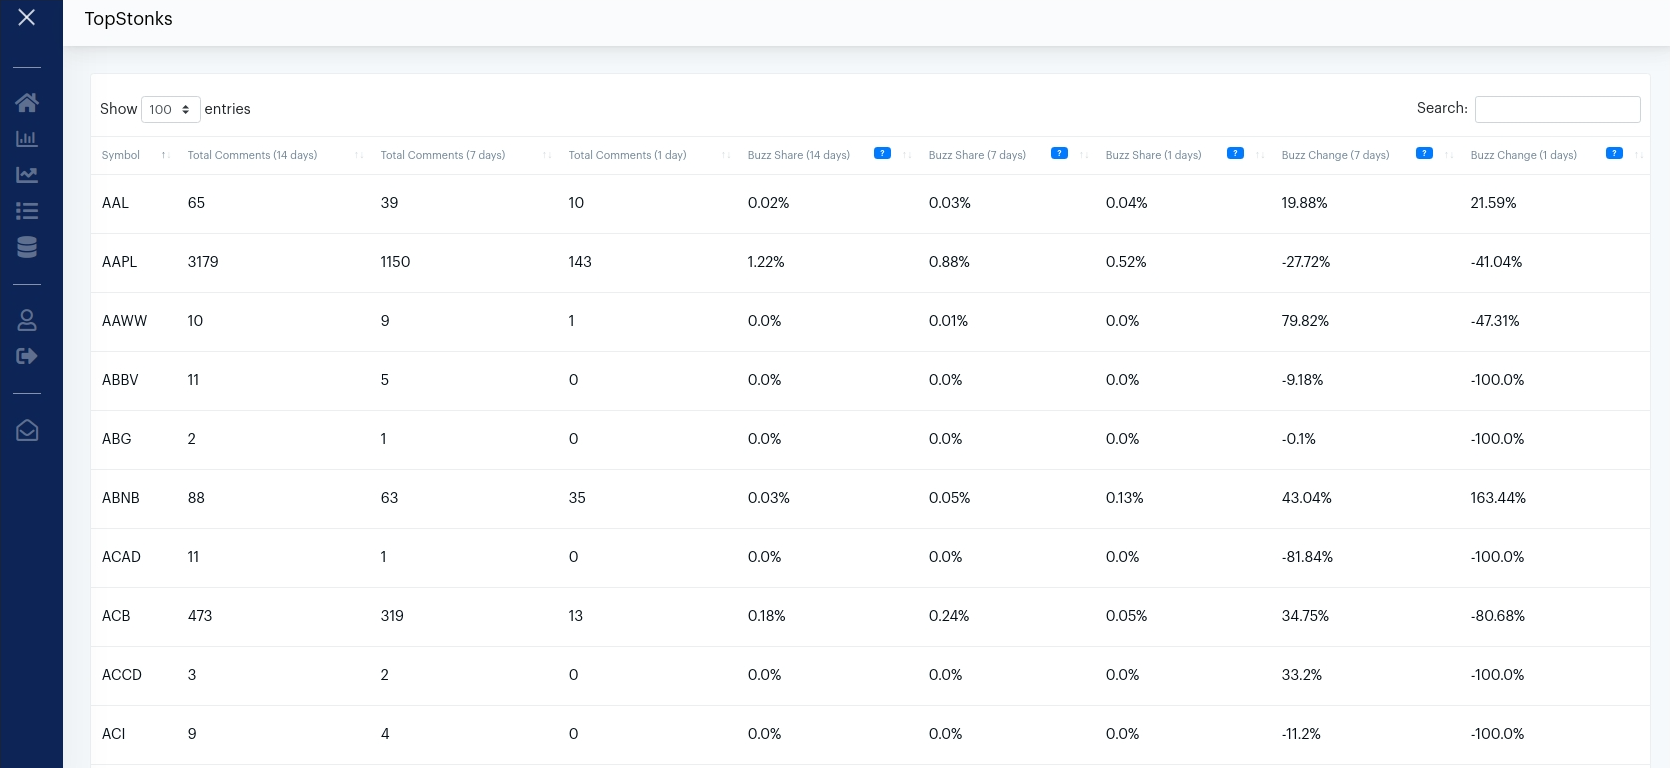
Task: Click help badge for Buzz Share (1 days)
Action: click(x=1235, y=153)
